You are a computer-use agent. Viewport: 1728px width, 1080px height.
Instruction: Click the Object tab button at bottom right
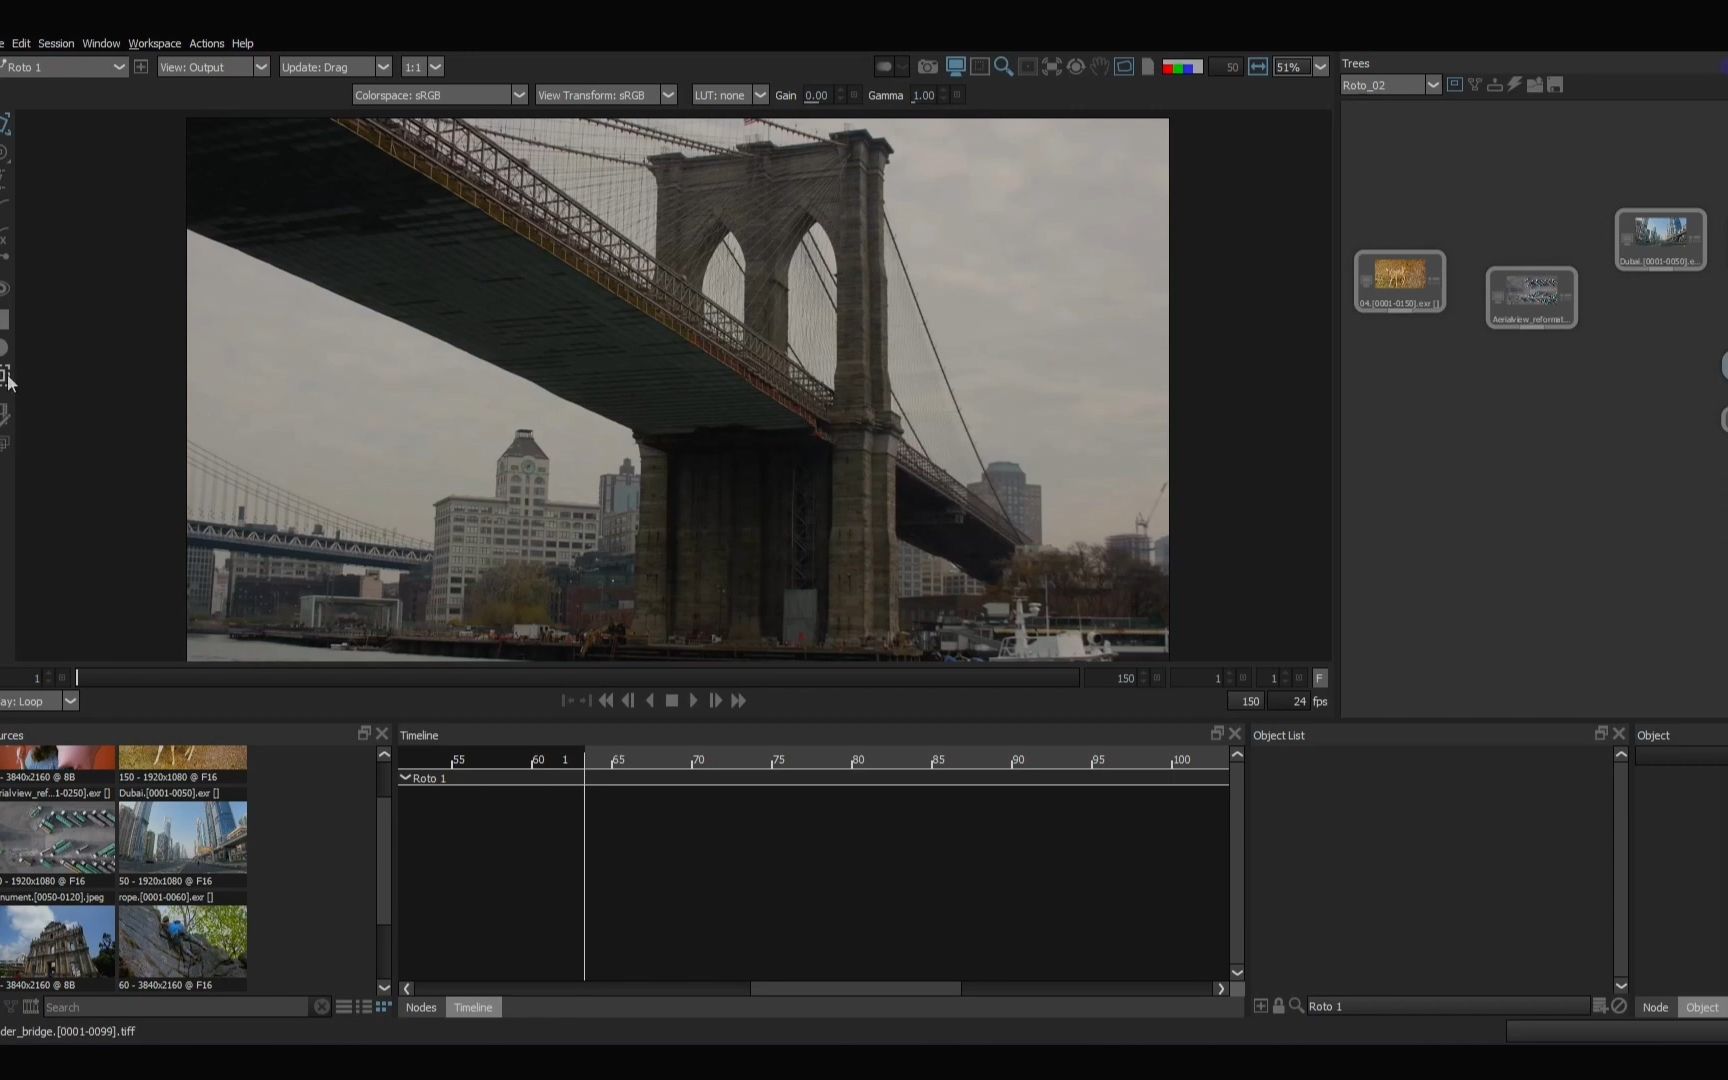point(1701,1007)
